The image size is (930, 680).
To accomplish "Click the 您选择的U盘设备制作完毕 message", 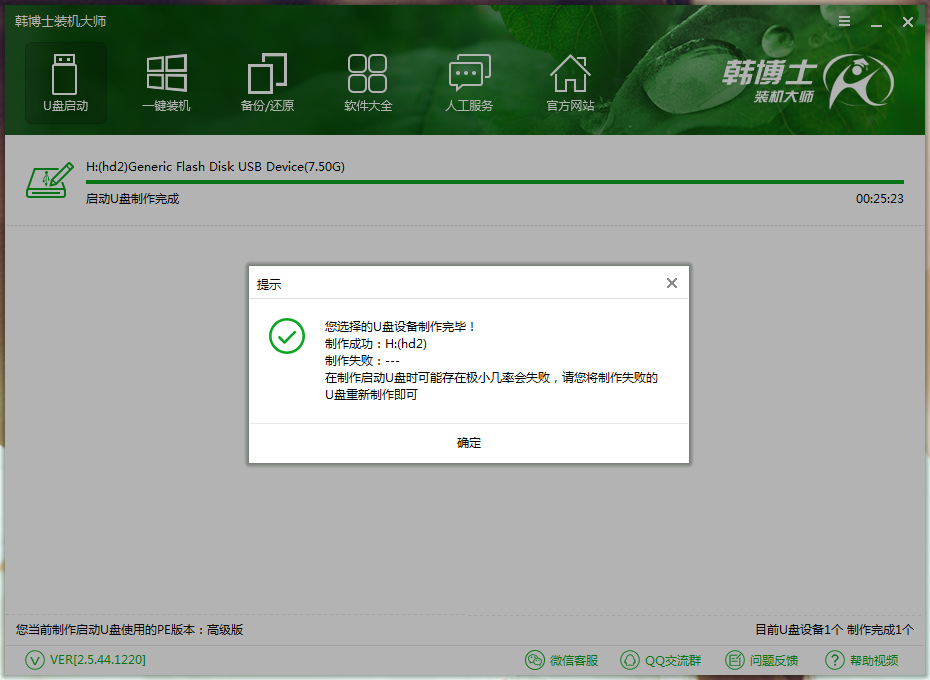I will 400,326.
